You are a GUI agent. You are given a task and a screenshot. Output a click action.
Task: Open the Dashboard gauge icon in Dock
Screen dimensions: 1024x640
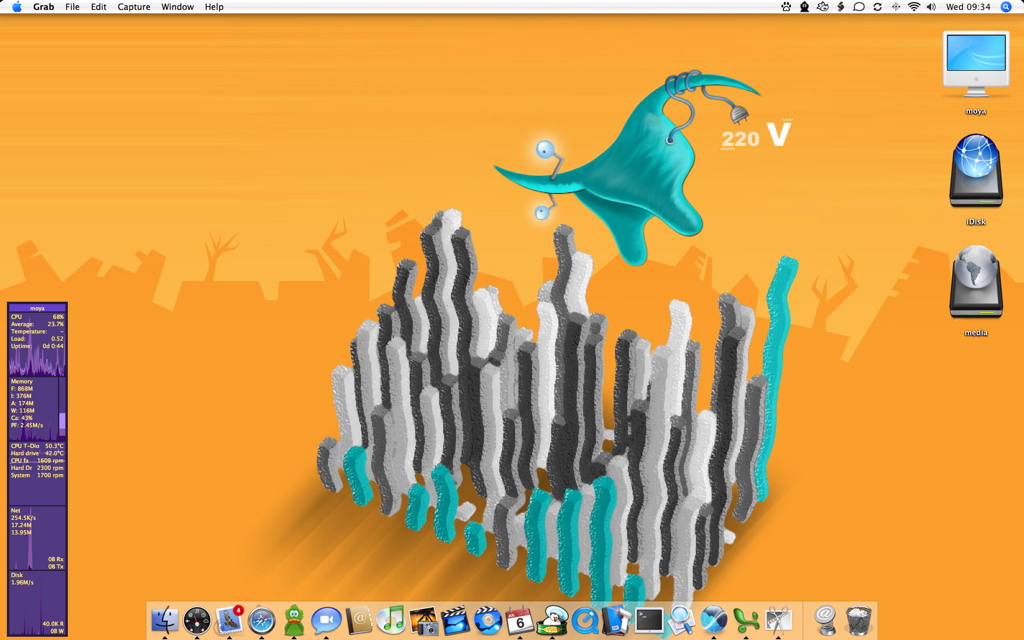[197, 620]
